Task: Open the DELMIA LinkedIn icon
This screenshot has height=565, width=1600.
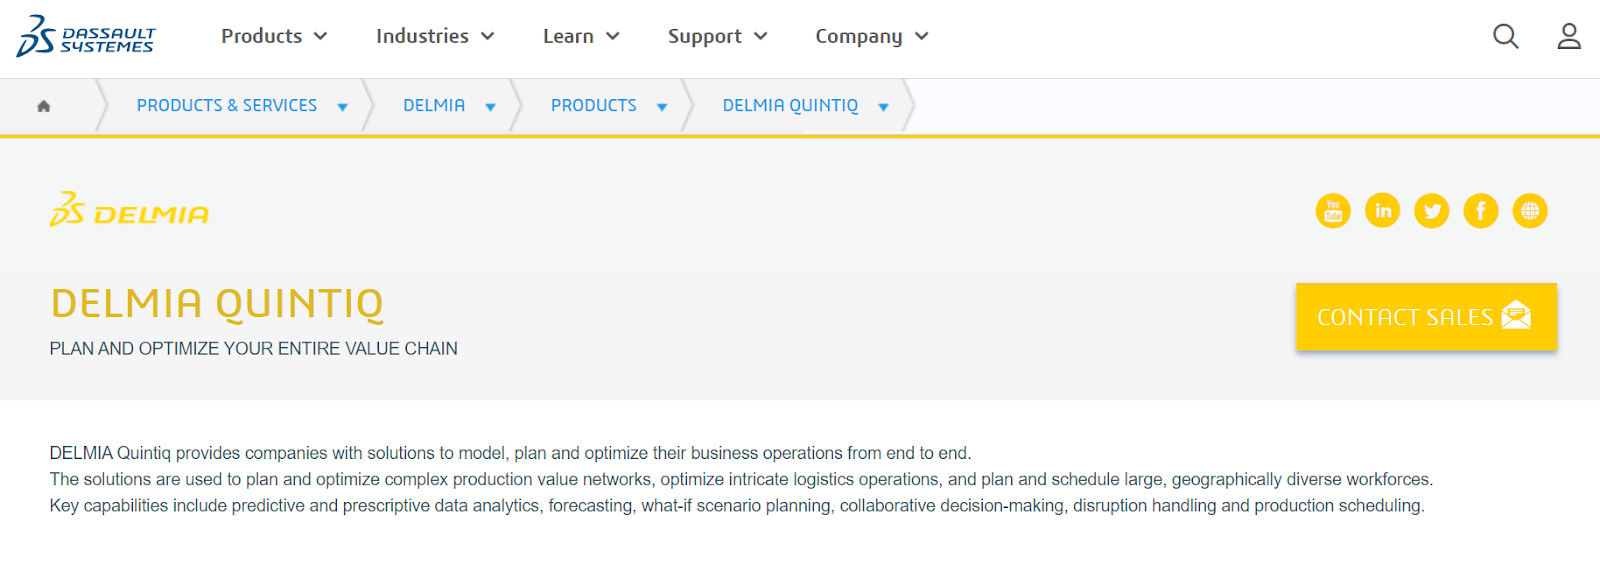Action: [x=1383, y=211]
